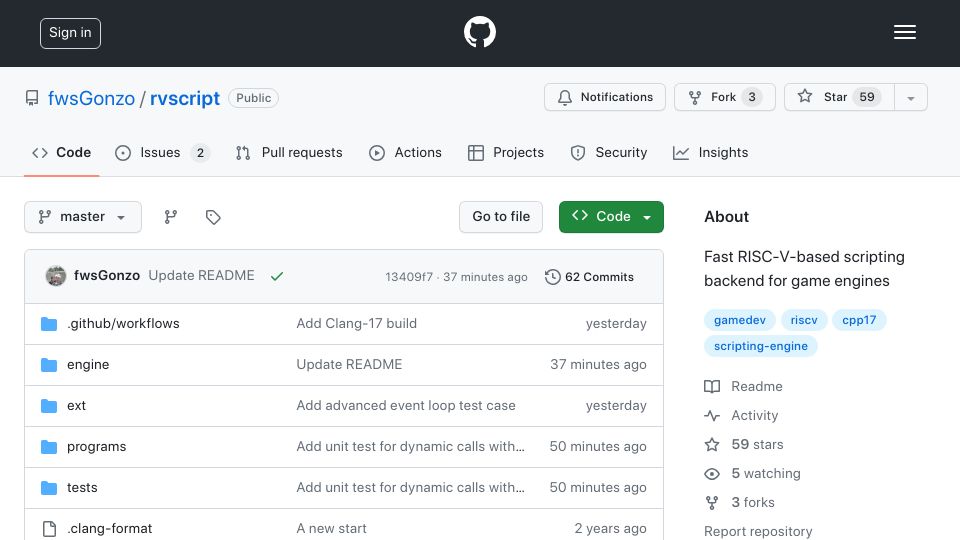Viewport: 960px width, 540px height.
Task: Open the fwsGonzo owner link
Action: pos(91,98)
